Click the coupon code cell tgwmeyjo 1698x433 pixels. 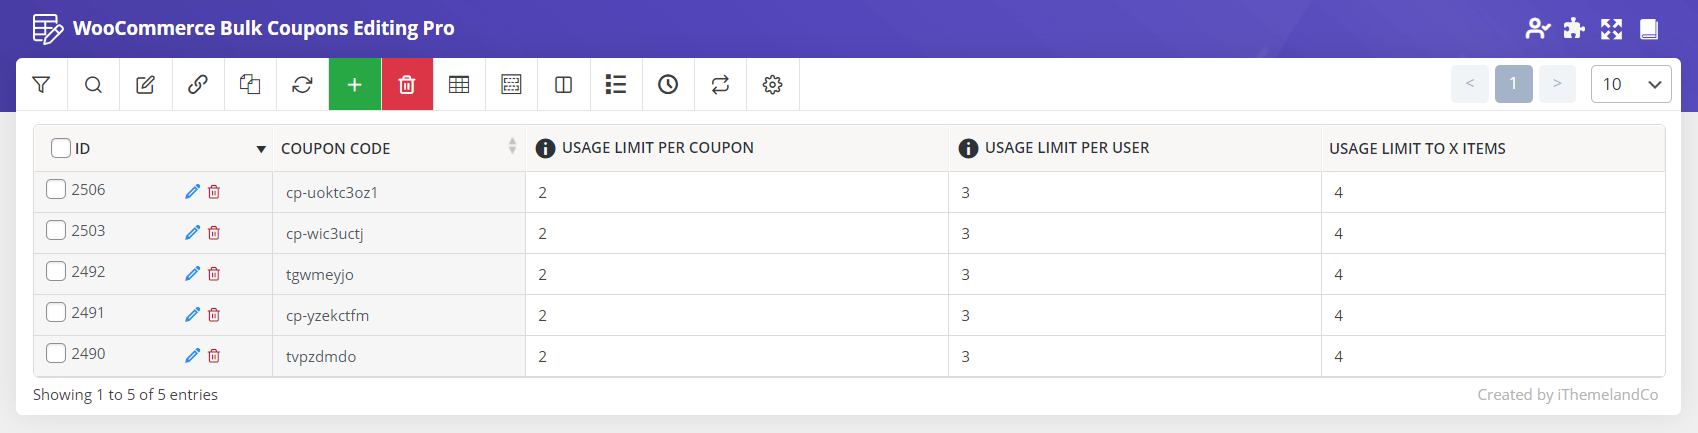click(x=320, y=275)
